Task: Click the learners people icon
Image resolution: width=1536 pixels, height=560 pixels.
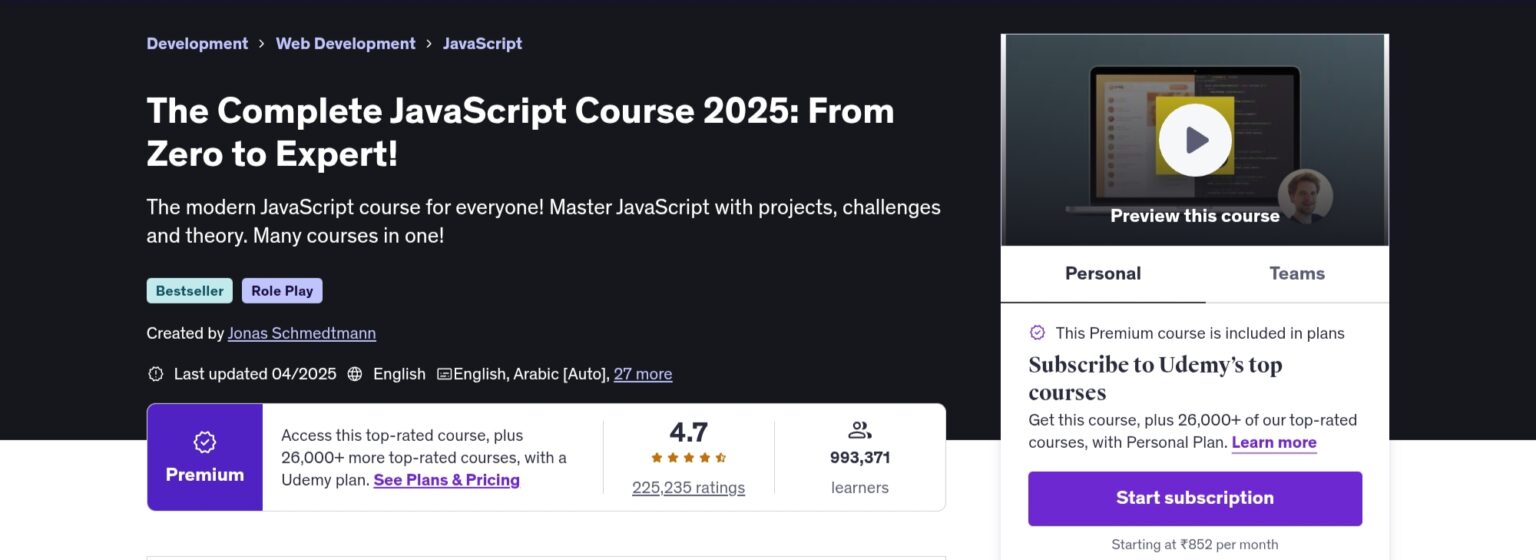Action: tap(859, 431)
